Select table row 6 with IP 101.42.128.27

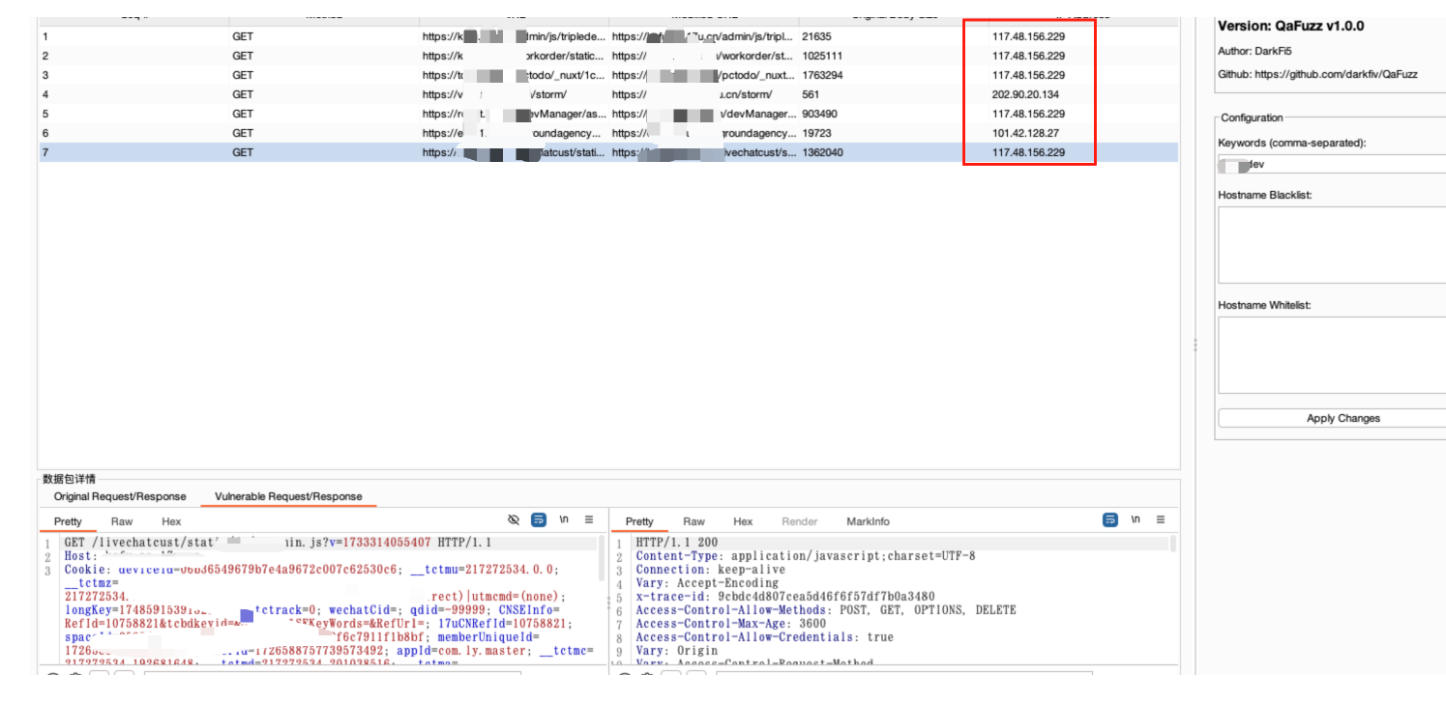click(500, 133)
